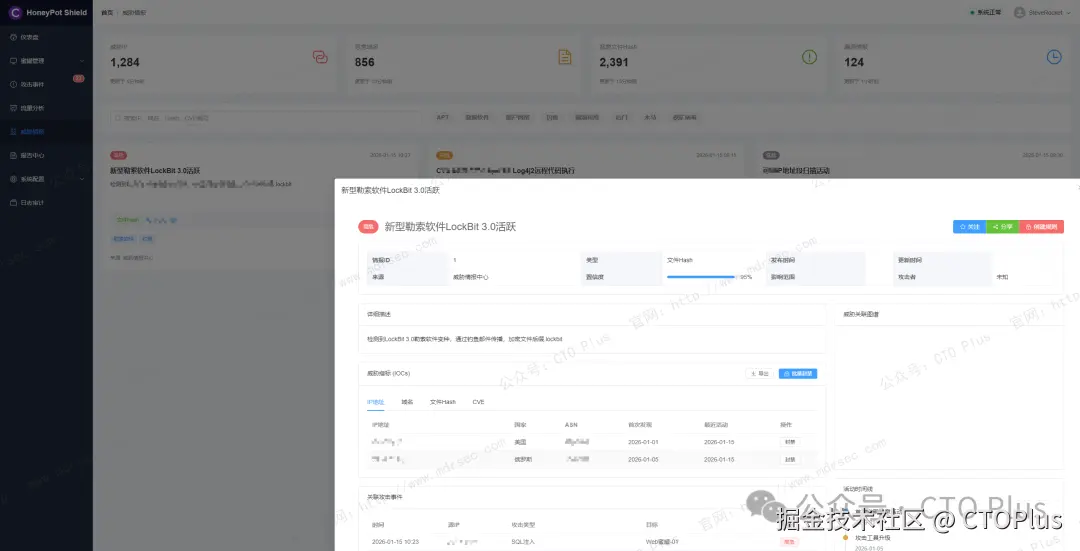The height and width of the screenshot is (551, 1080).
Task: Click the 美国 country cell
Action: click(x=520, y=442)
